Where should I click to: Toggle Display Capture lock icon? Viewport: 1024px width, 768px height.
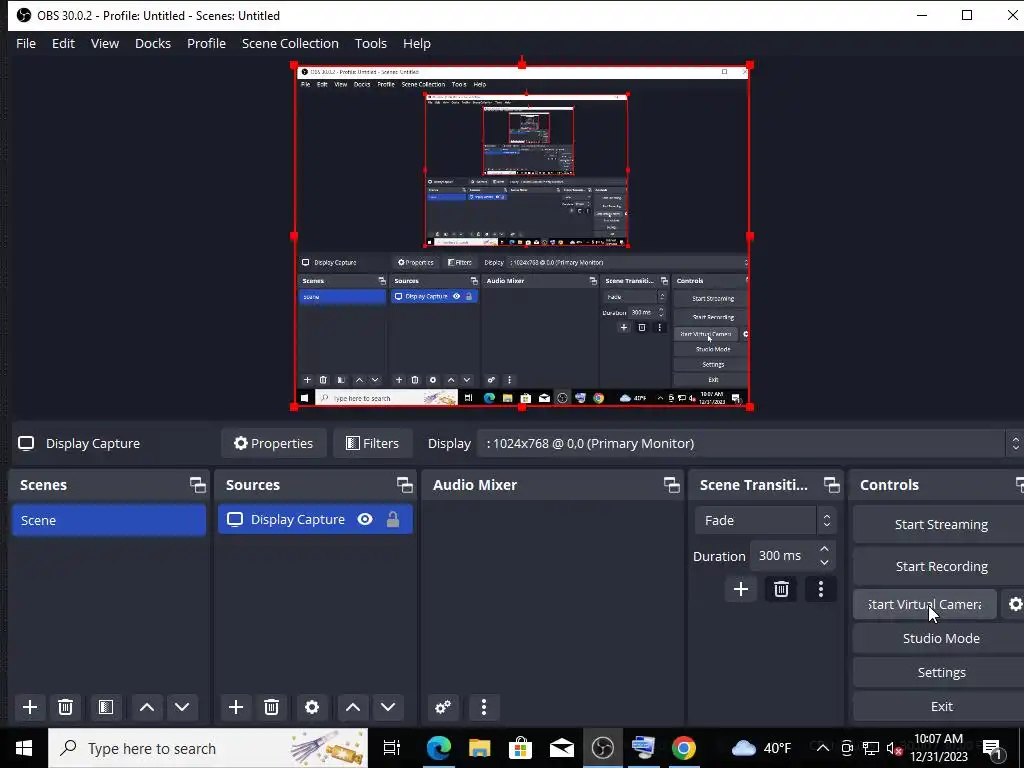(392, 519)
